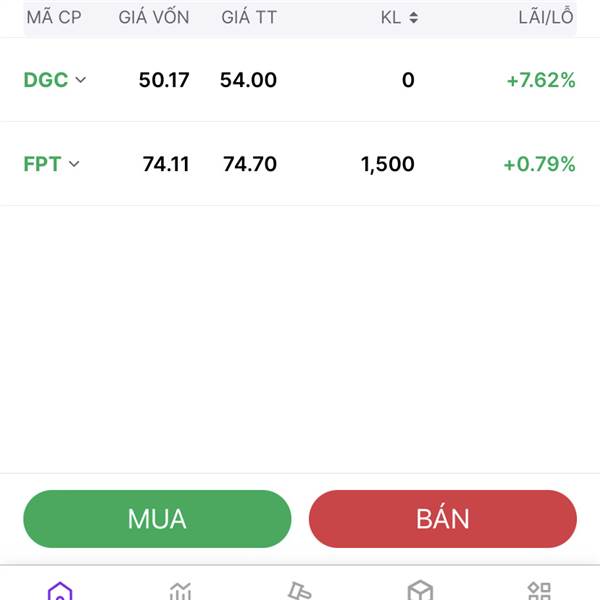Select the FPT stock symbol

tap(42, 164)
